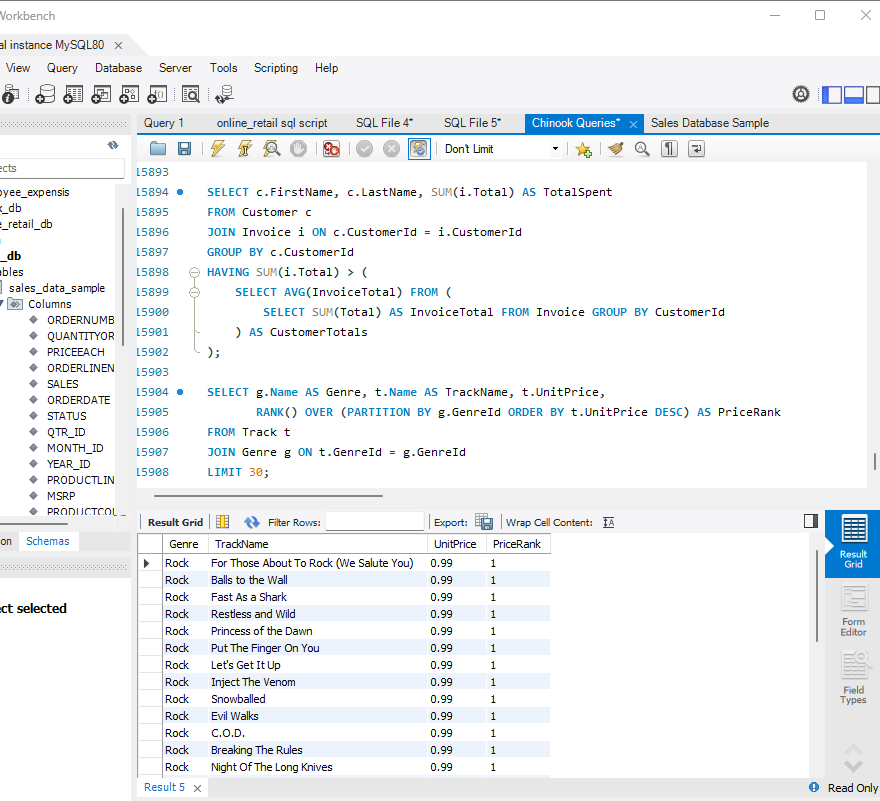Toggle the right secondary sidebar visibility
880x801 pixels.
point(873,95)
